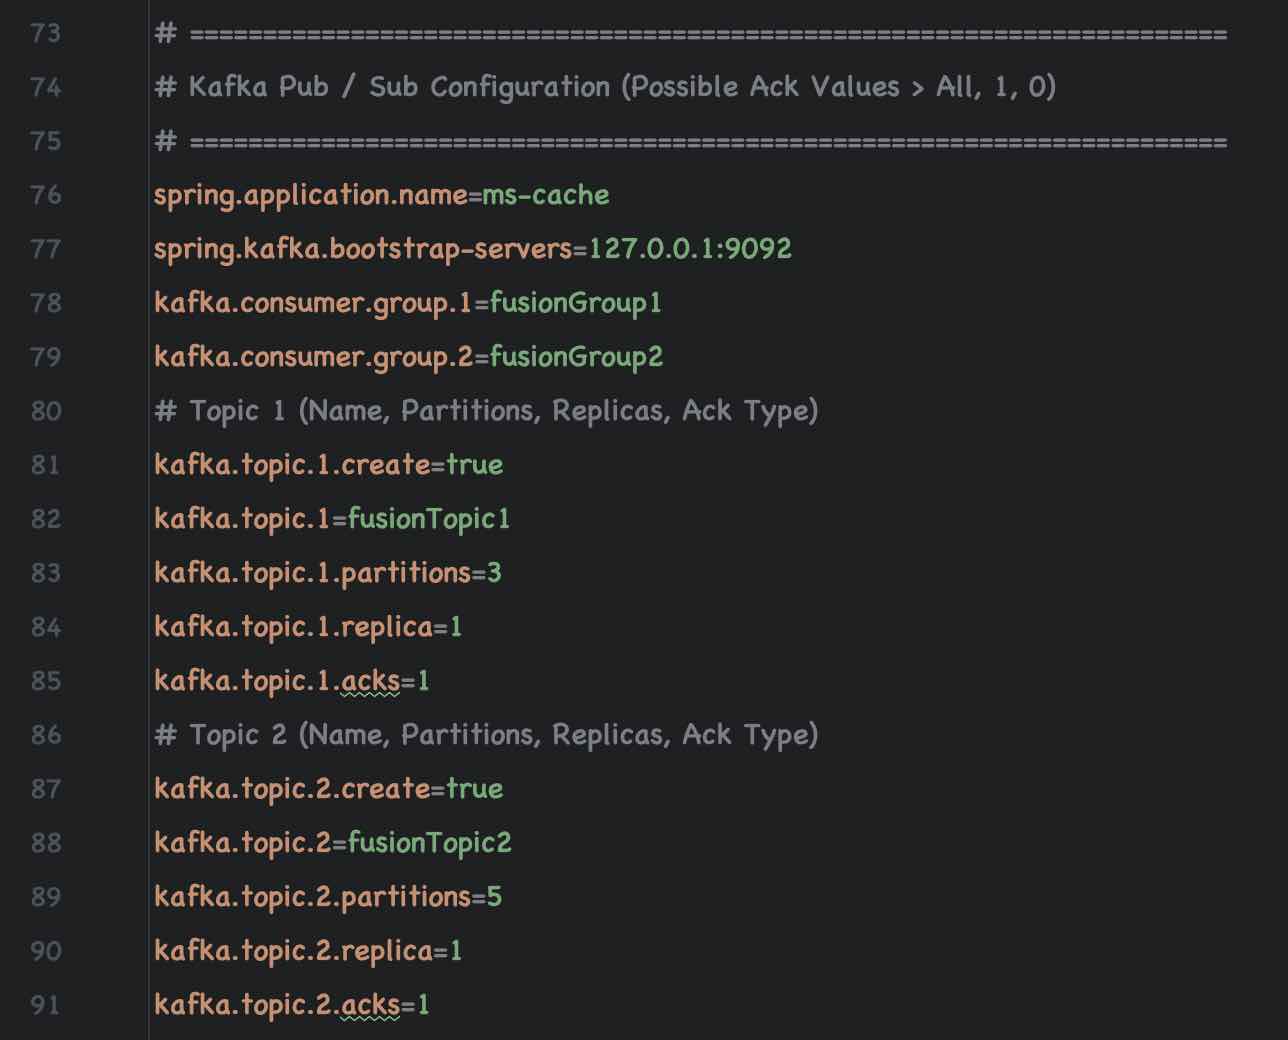Image resolution: width=1288 pixels, height=1040 pixels.
Task: Click line number 76 in gutter
Action: (x=45, y=195)
